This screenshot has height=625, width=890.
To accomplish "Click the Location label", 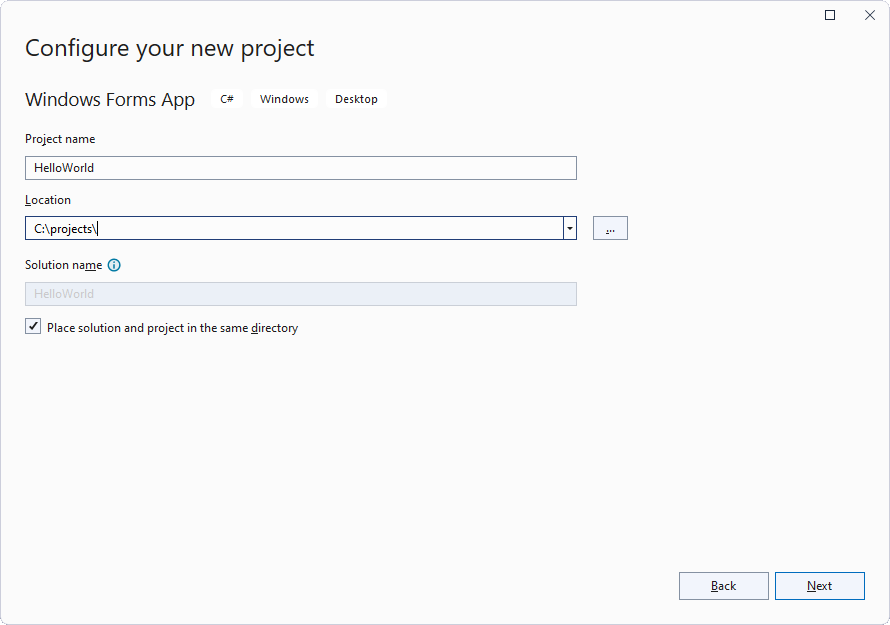I will pos(48,200).
